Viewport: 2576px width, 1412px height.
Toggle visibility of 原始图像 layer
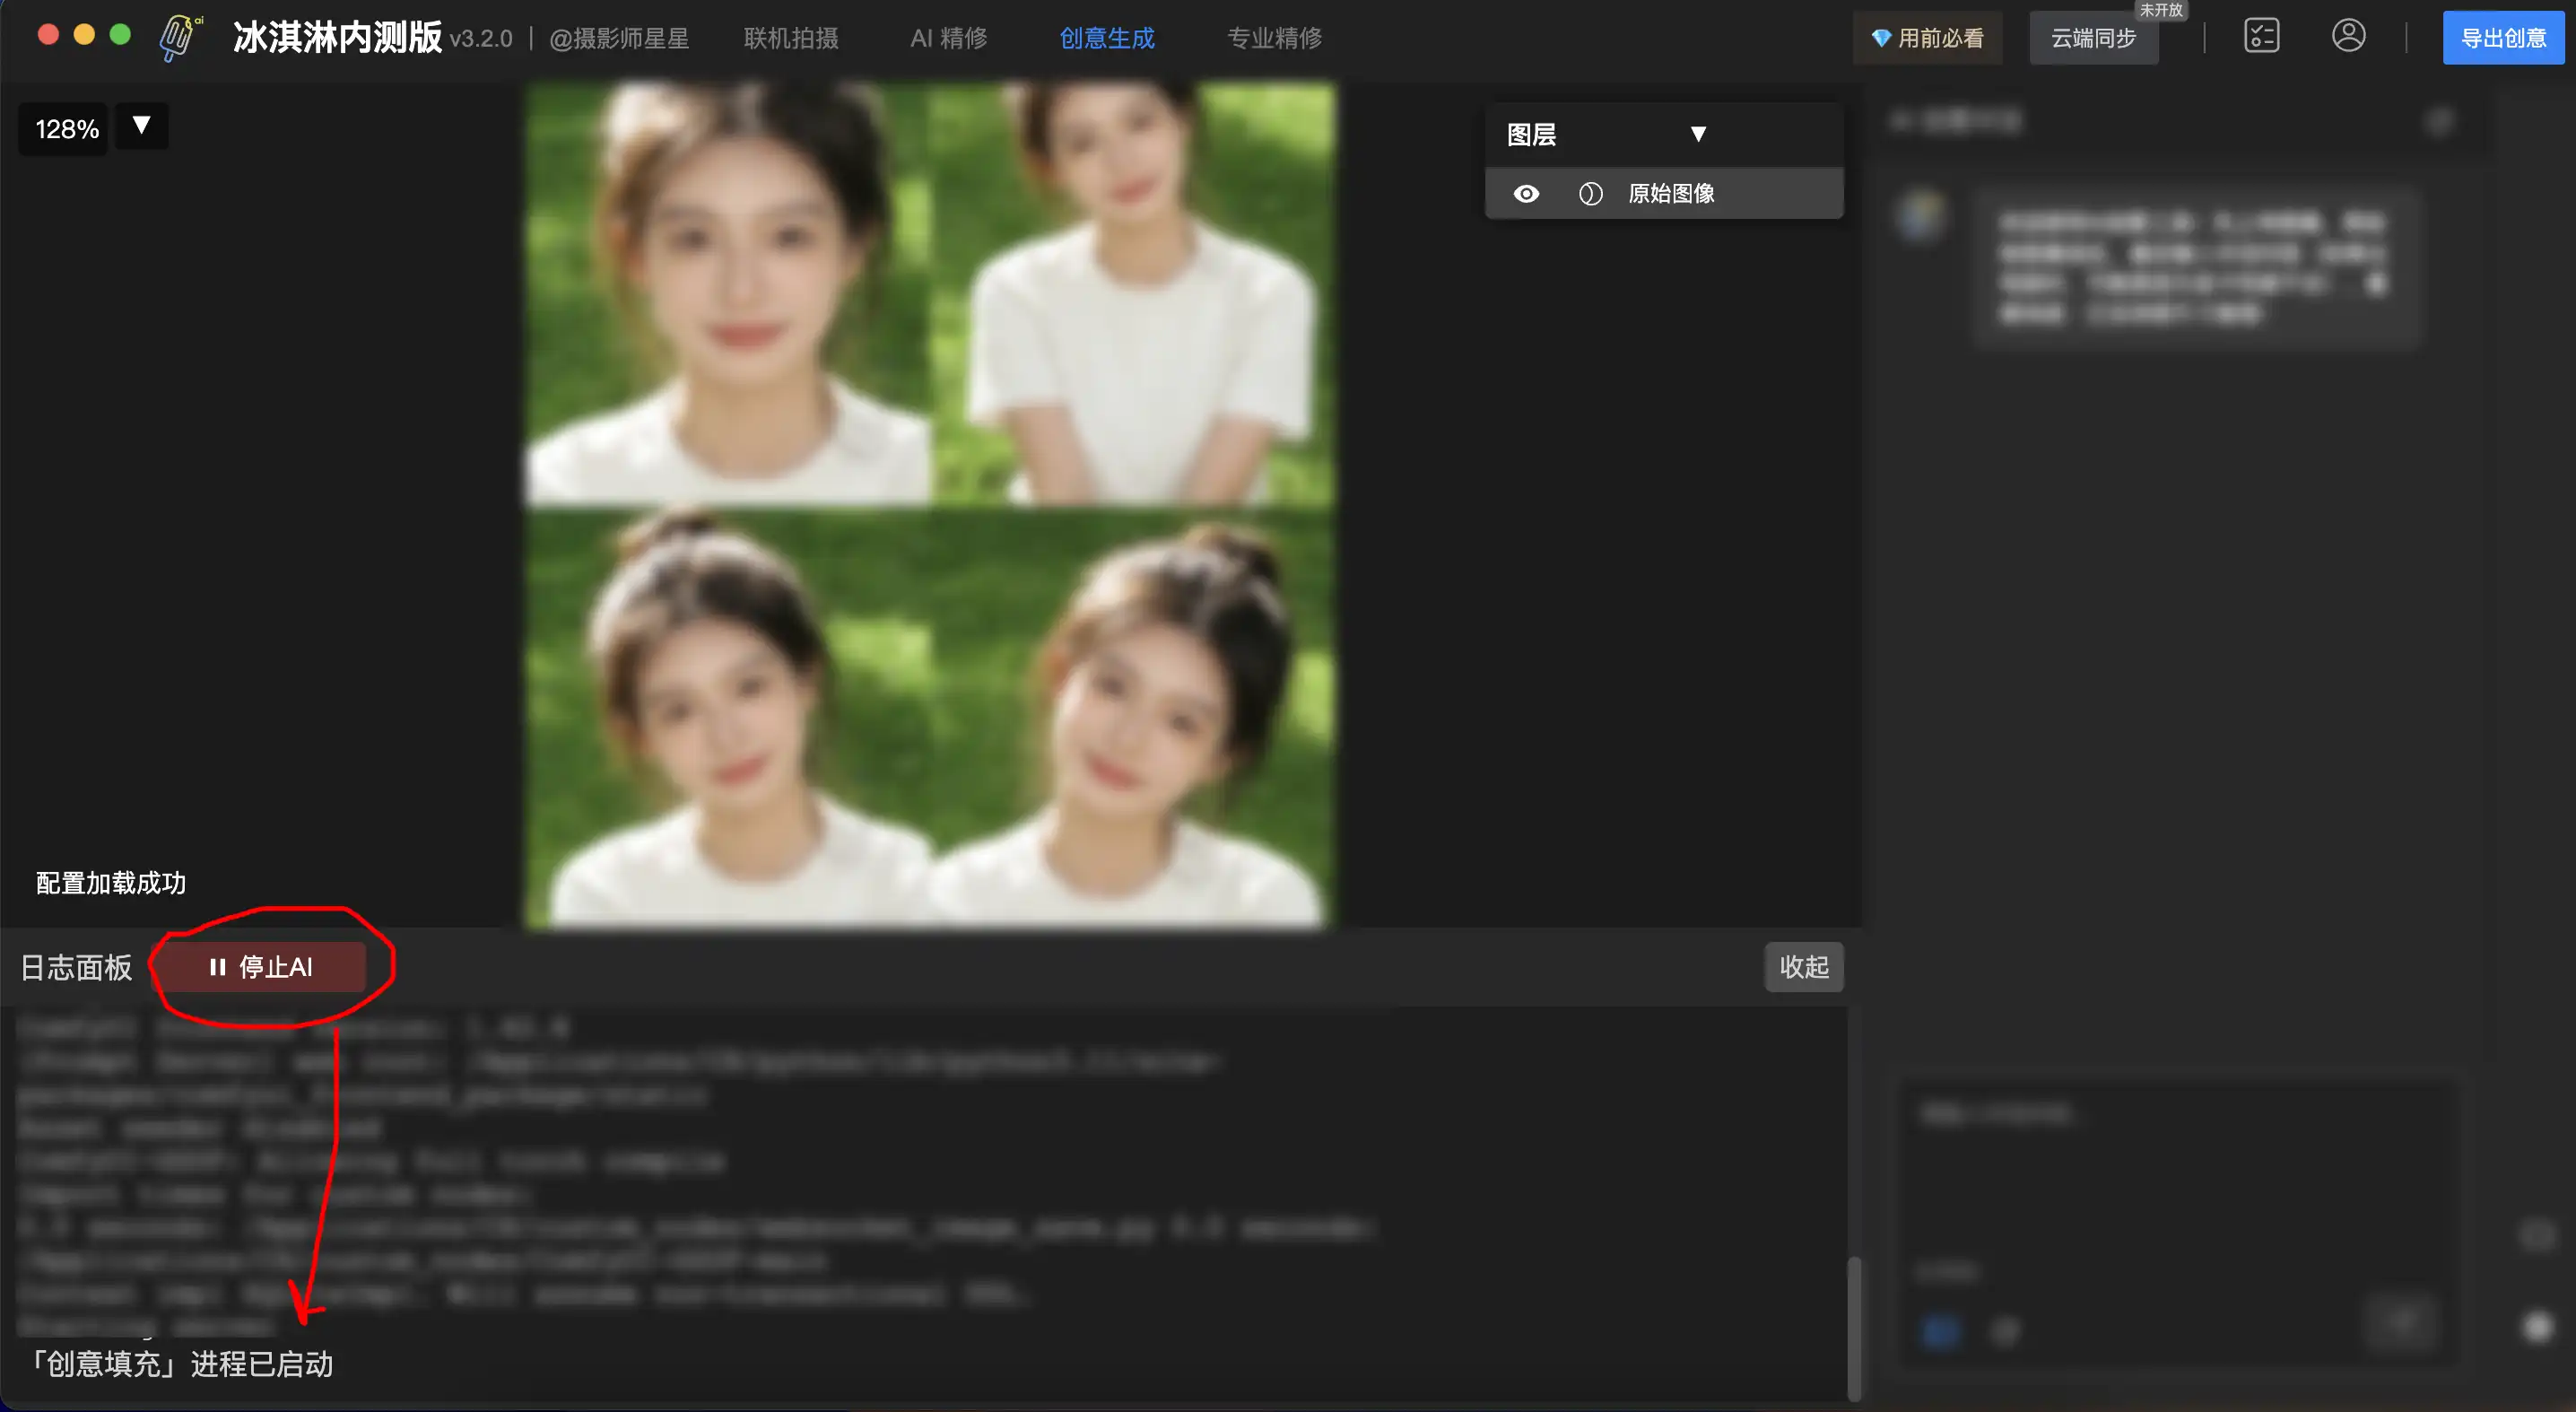tap(1526, 193)
